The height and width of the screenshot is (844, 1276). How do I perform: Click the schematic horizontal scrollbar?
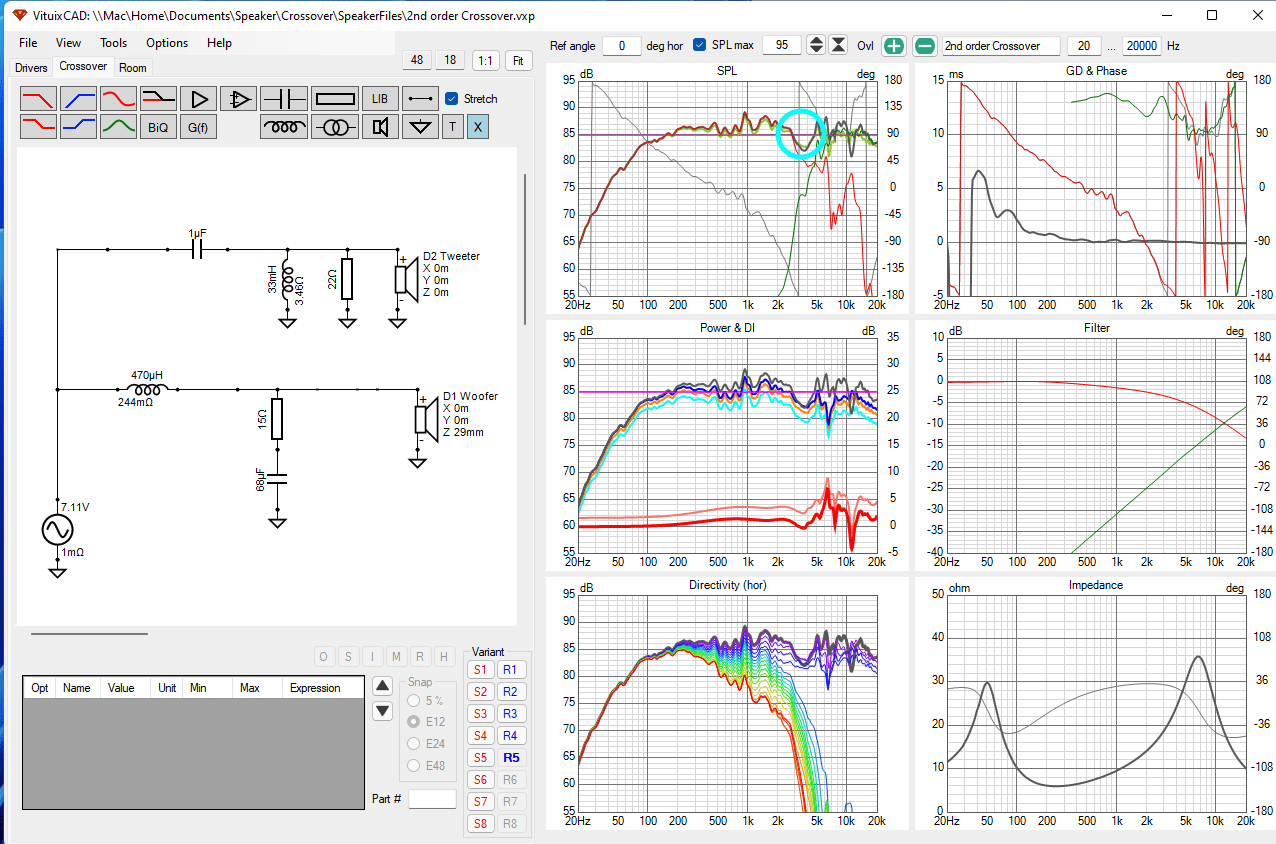89,633
